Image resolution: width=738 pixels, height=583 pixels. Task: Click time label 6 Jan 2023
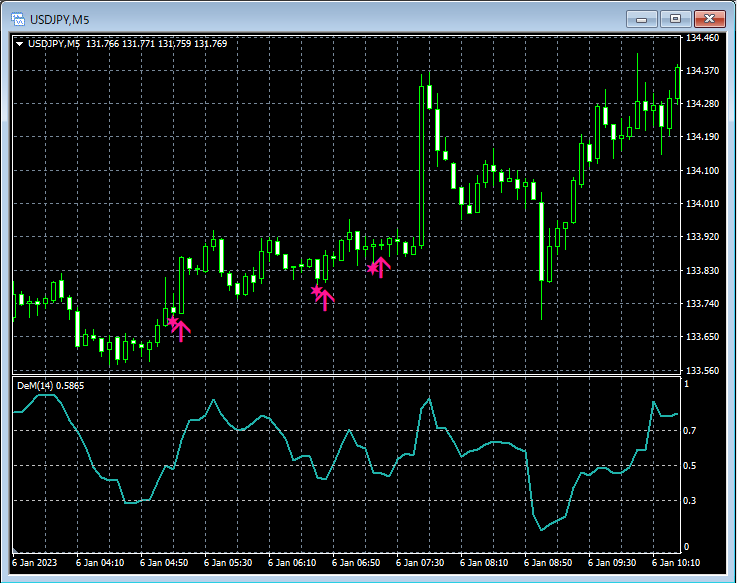(34, 563)
